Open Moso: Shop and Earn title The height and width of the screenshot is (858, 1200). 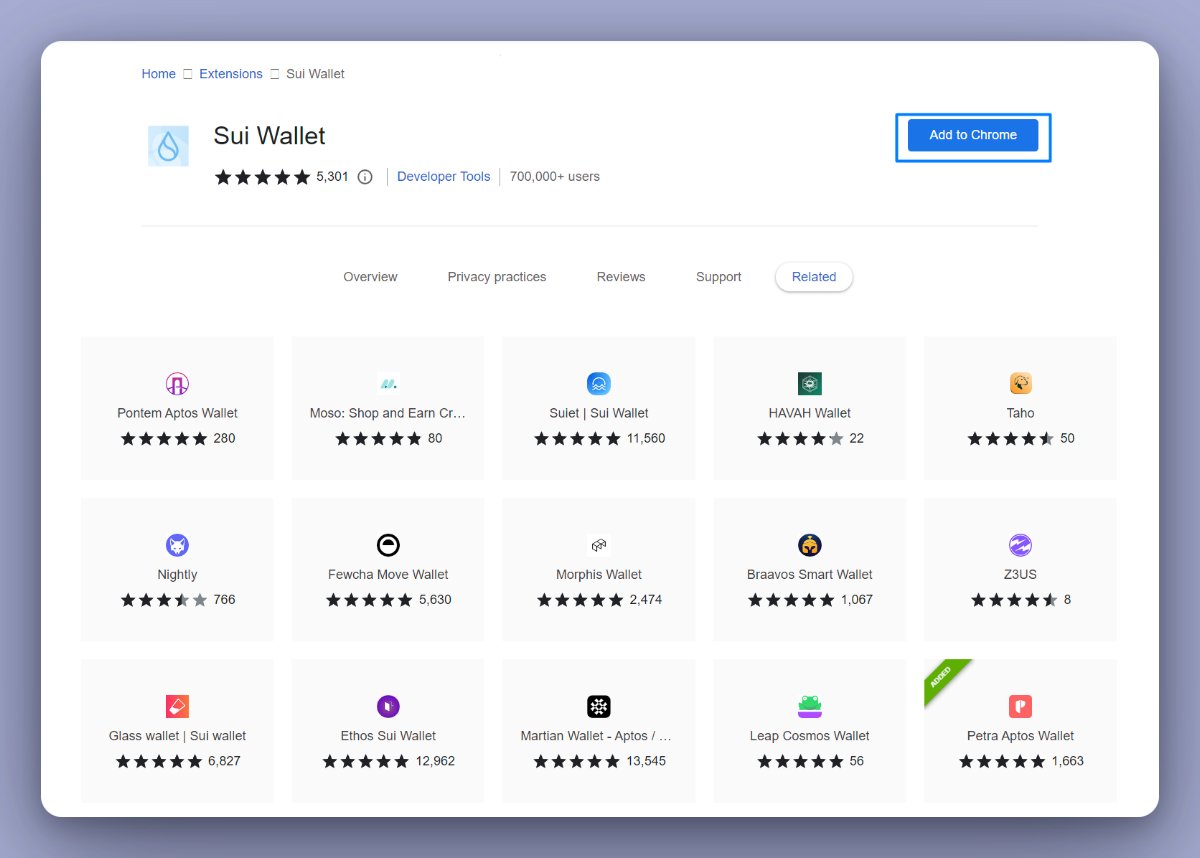tap(388, 413)
